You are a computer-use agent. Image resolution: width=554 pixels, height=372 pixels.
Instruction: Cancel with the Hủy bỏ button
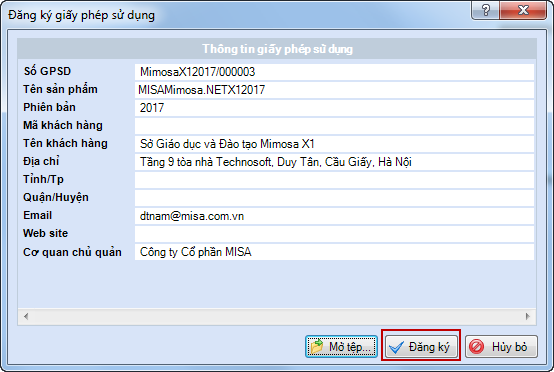[501, 347]
